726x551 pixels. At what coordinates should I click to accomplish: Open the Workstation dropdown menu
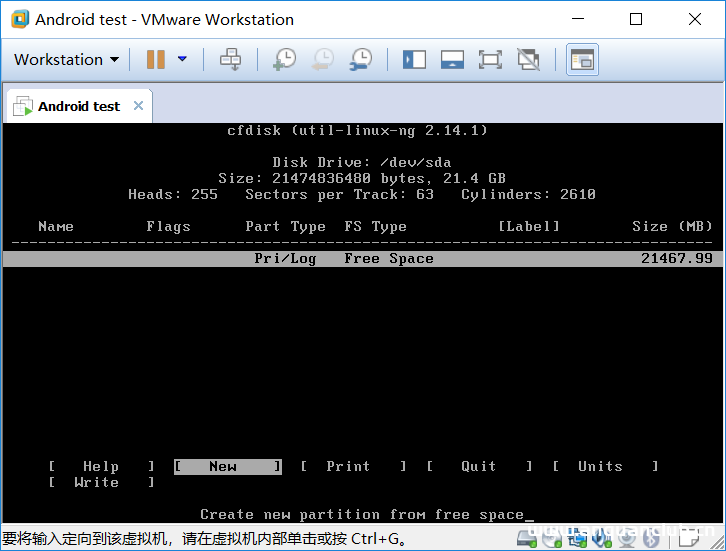tap(66, 59)
